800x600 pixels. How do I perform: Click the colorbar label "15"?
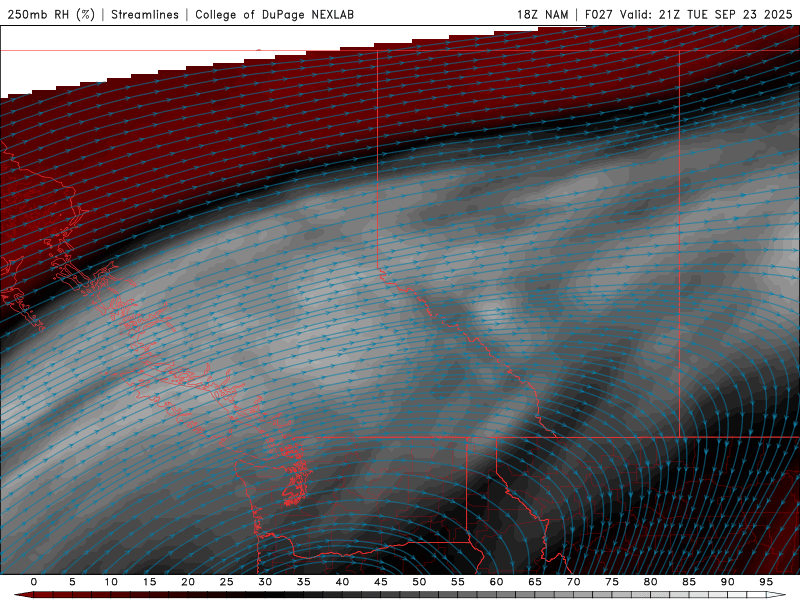[x=149, y=582]
